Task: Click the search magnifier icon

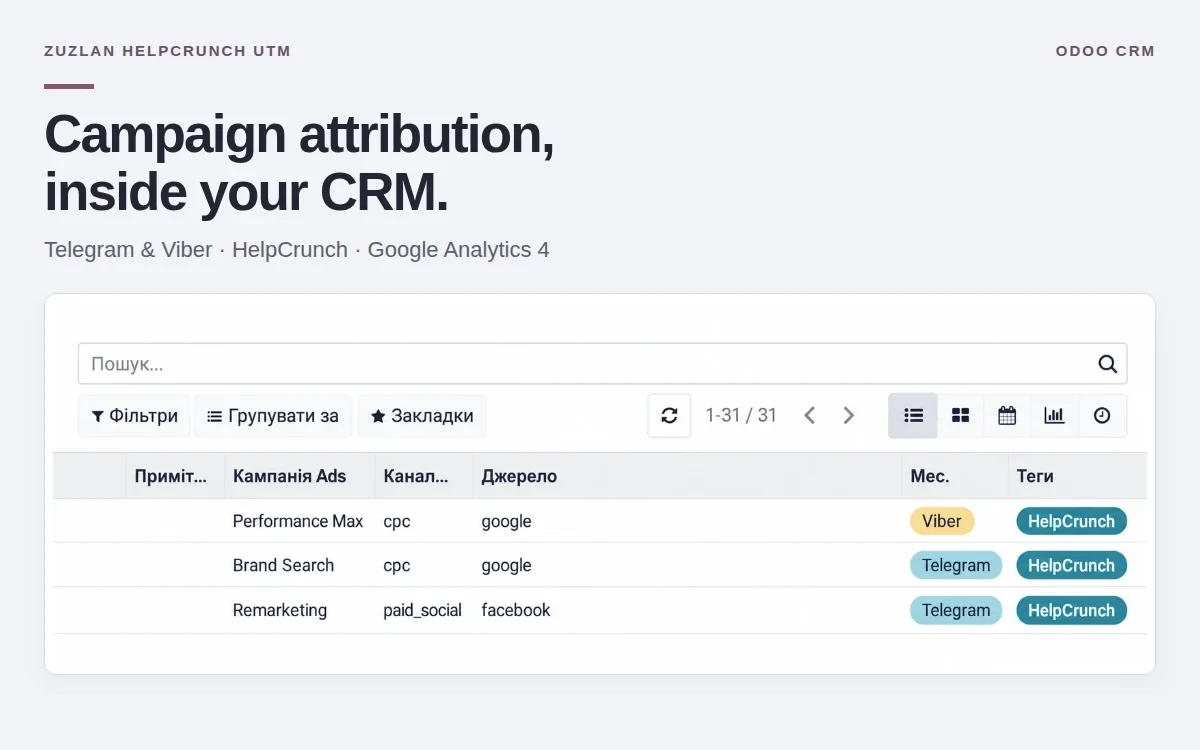Action: pos(1107,364)
